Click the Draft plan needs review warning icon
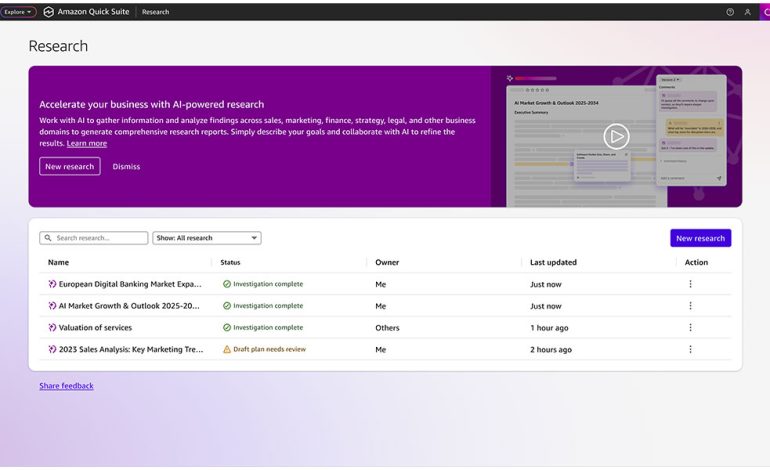 click(x=227, y=350)
